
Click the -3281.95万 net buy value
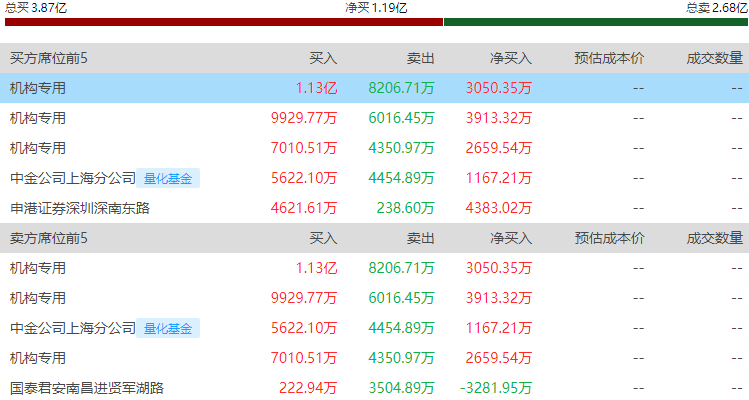coord(496,388)
